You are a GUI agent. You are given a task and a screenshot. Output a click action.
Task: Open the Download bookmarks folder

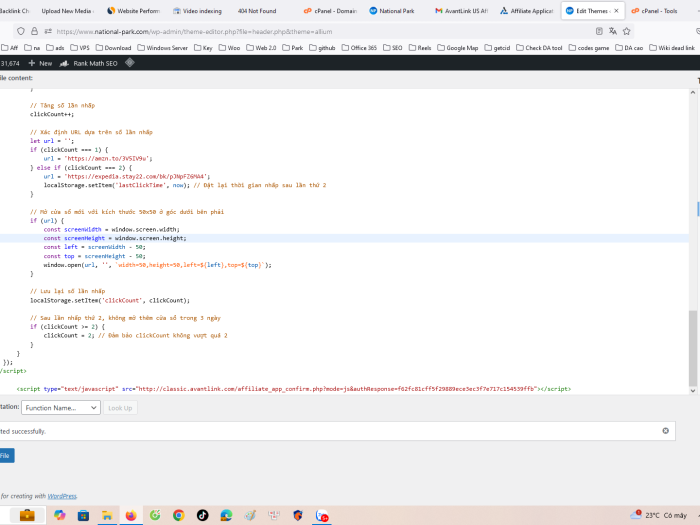coord(113,48)
